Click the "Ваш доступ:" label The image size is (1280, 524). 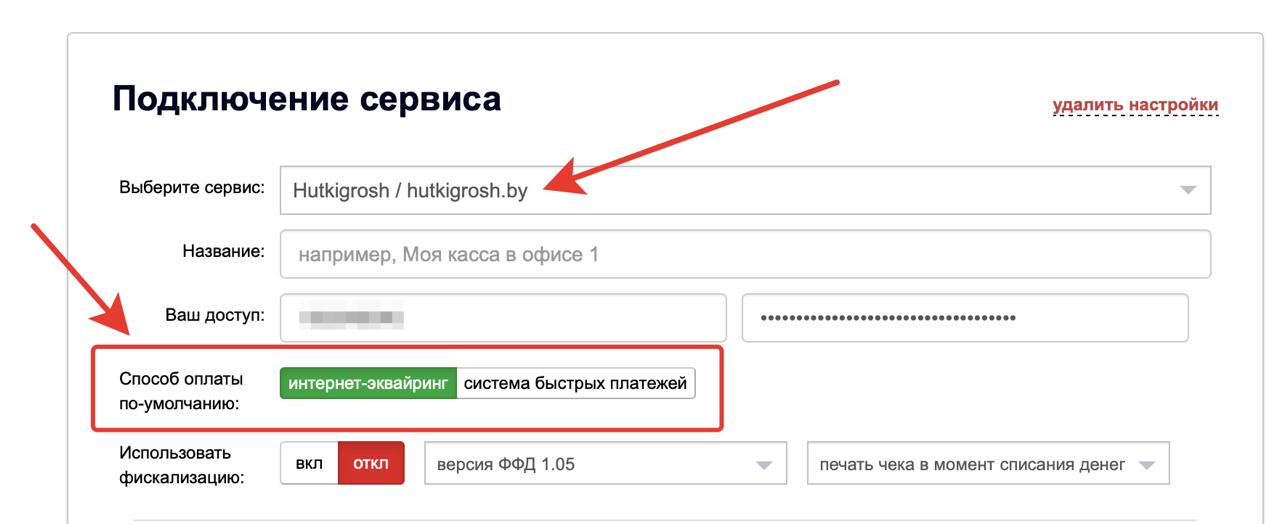pos(214,315)
